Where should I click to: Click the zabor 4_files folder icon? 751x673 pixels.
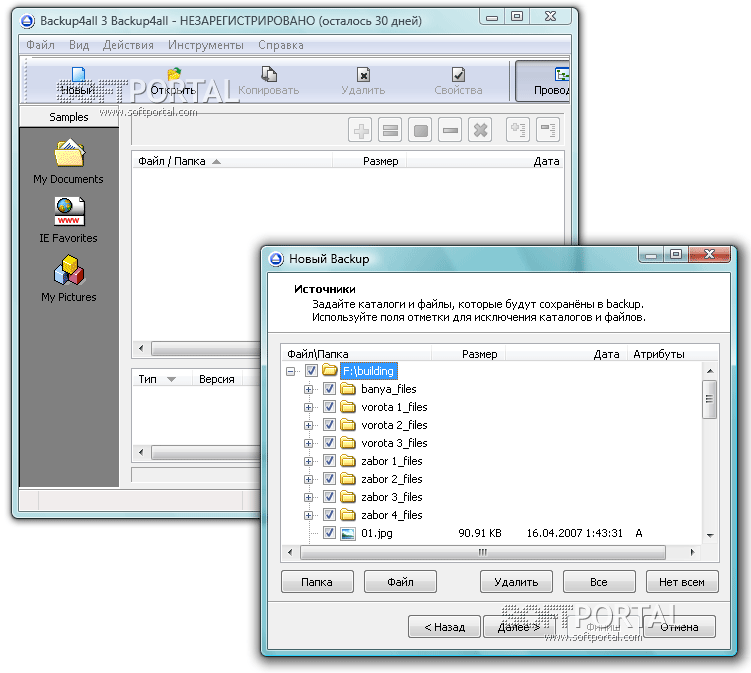tap(348, 515)
